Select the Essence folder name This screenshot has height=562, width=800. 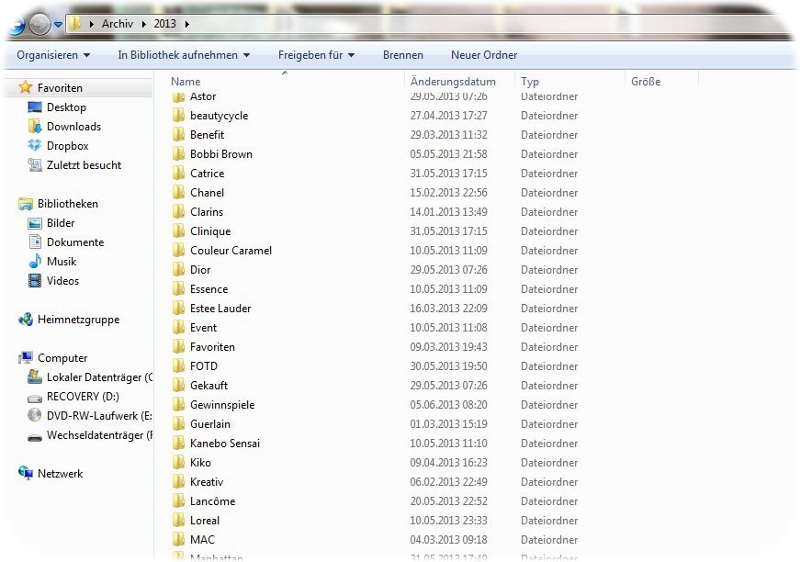(209, 289)
